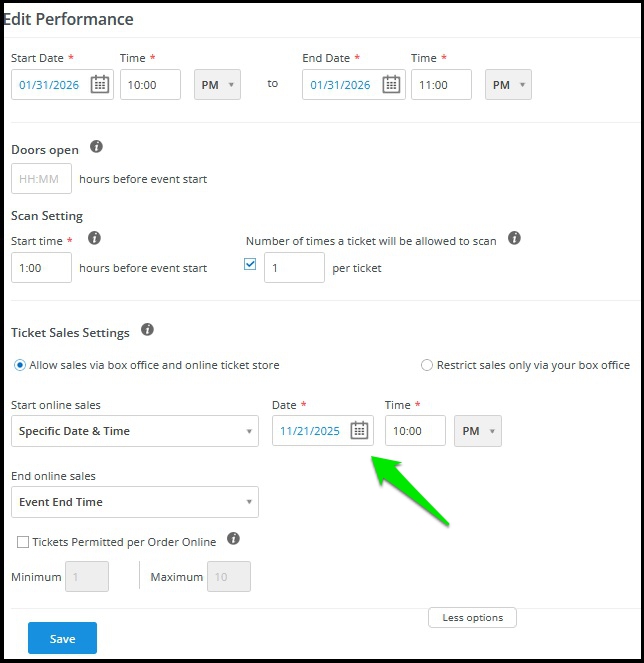Click the scans per ticket number field
644x663 pixels.
click(x=294, y=268)
